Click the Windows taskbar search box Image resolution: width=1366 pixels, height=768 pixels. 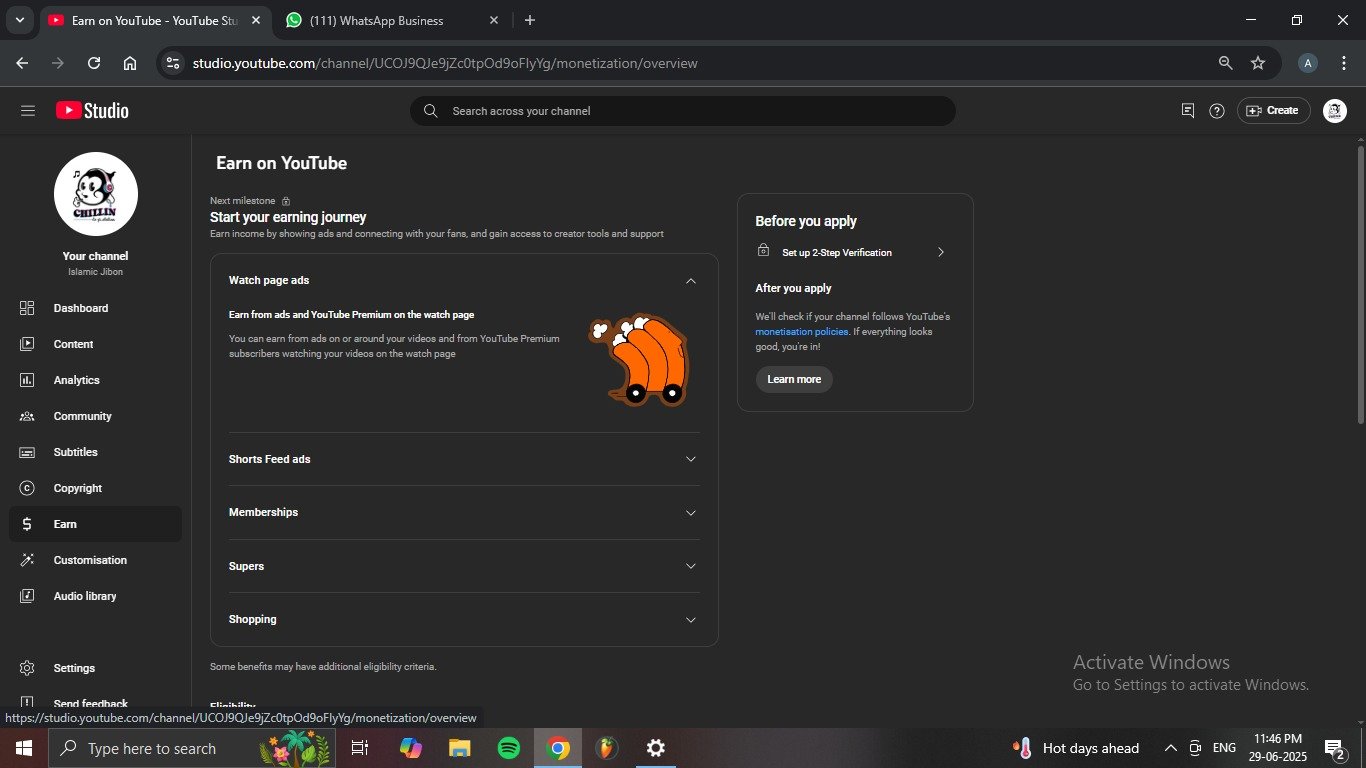(192, 748)
